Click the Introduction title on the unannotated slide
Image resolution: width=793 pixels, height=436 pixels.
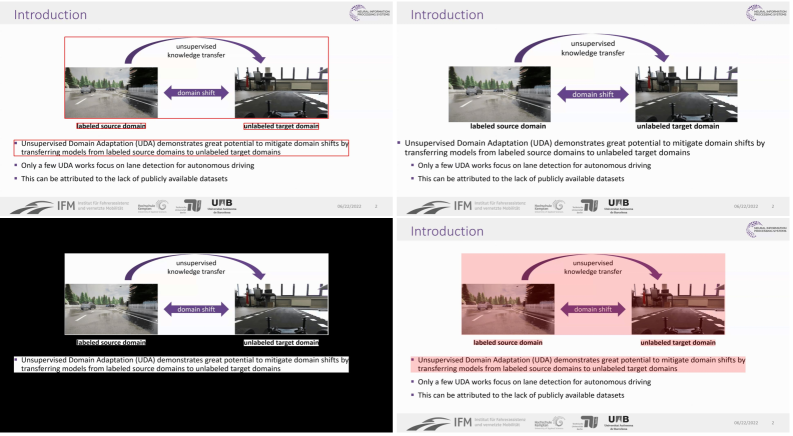tap(447, 15)
